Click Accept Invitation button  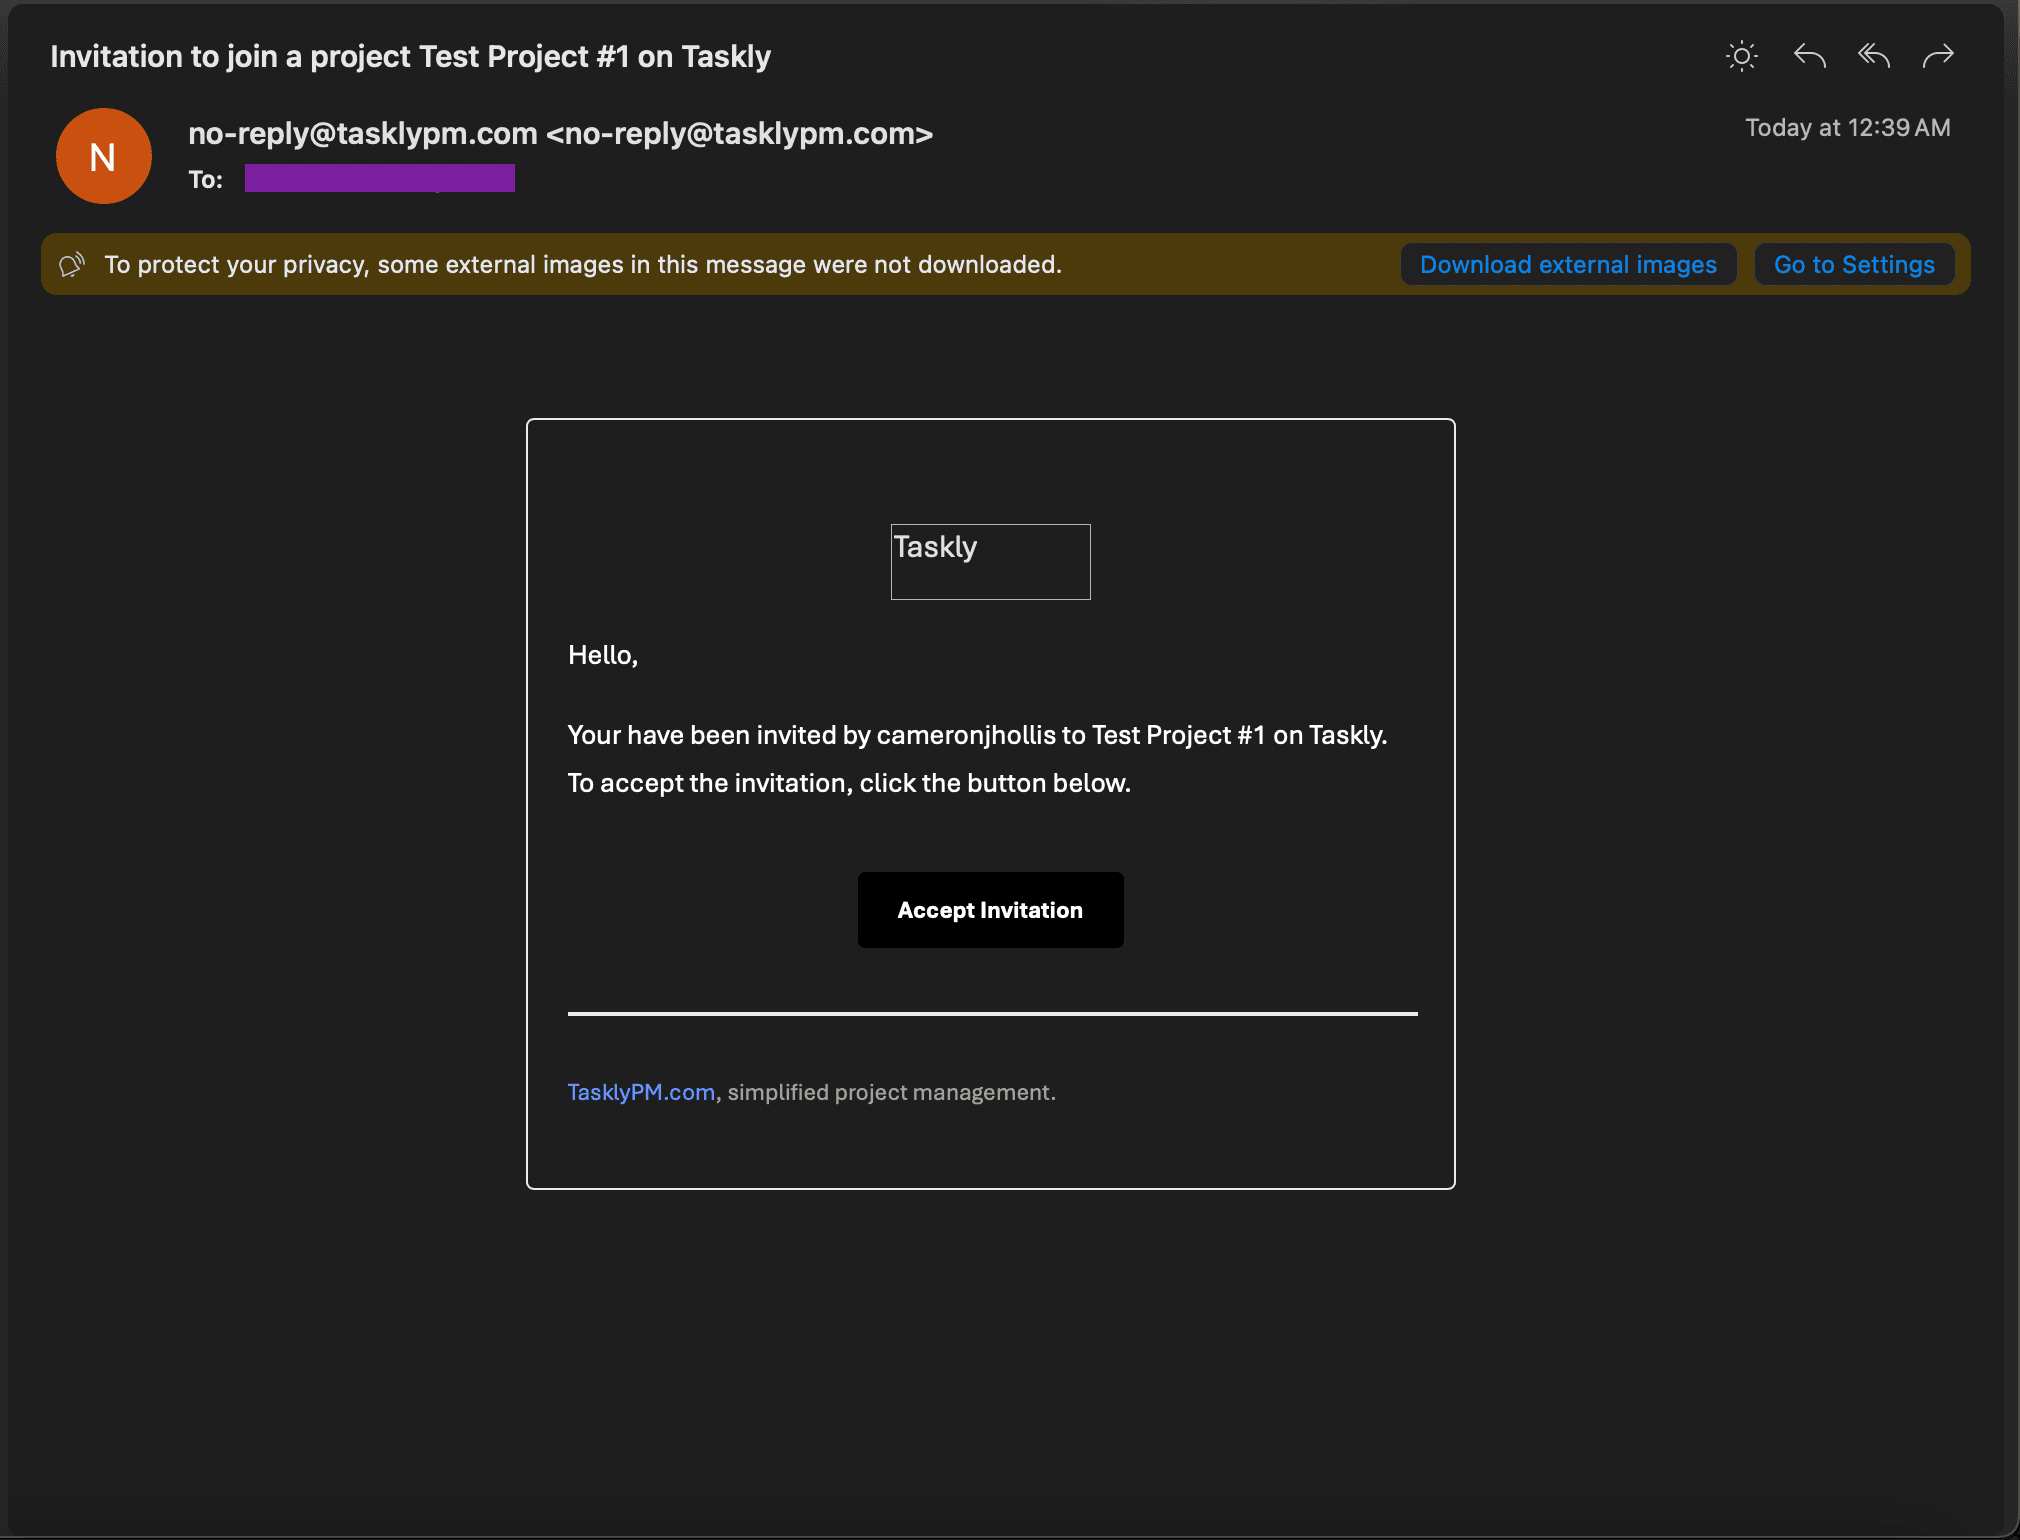990,908
